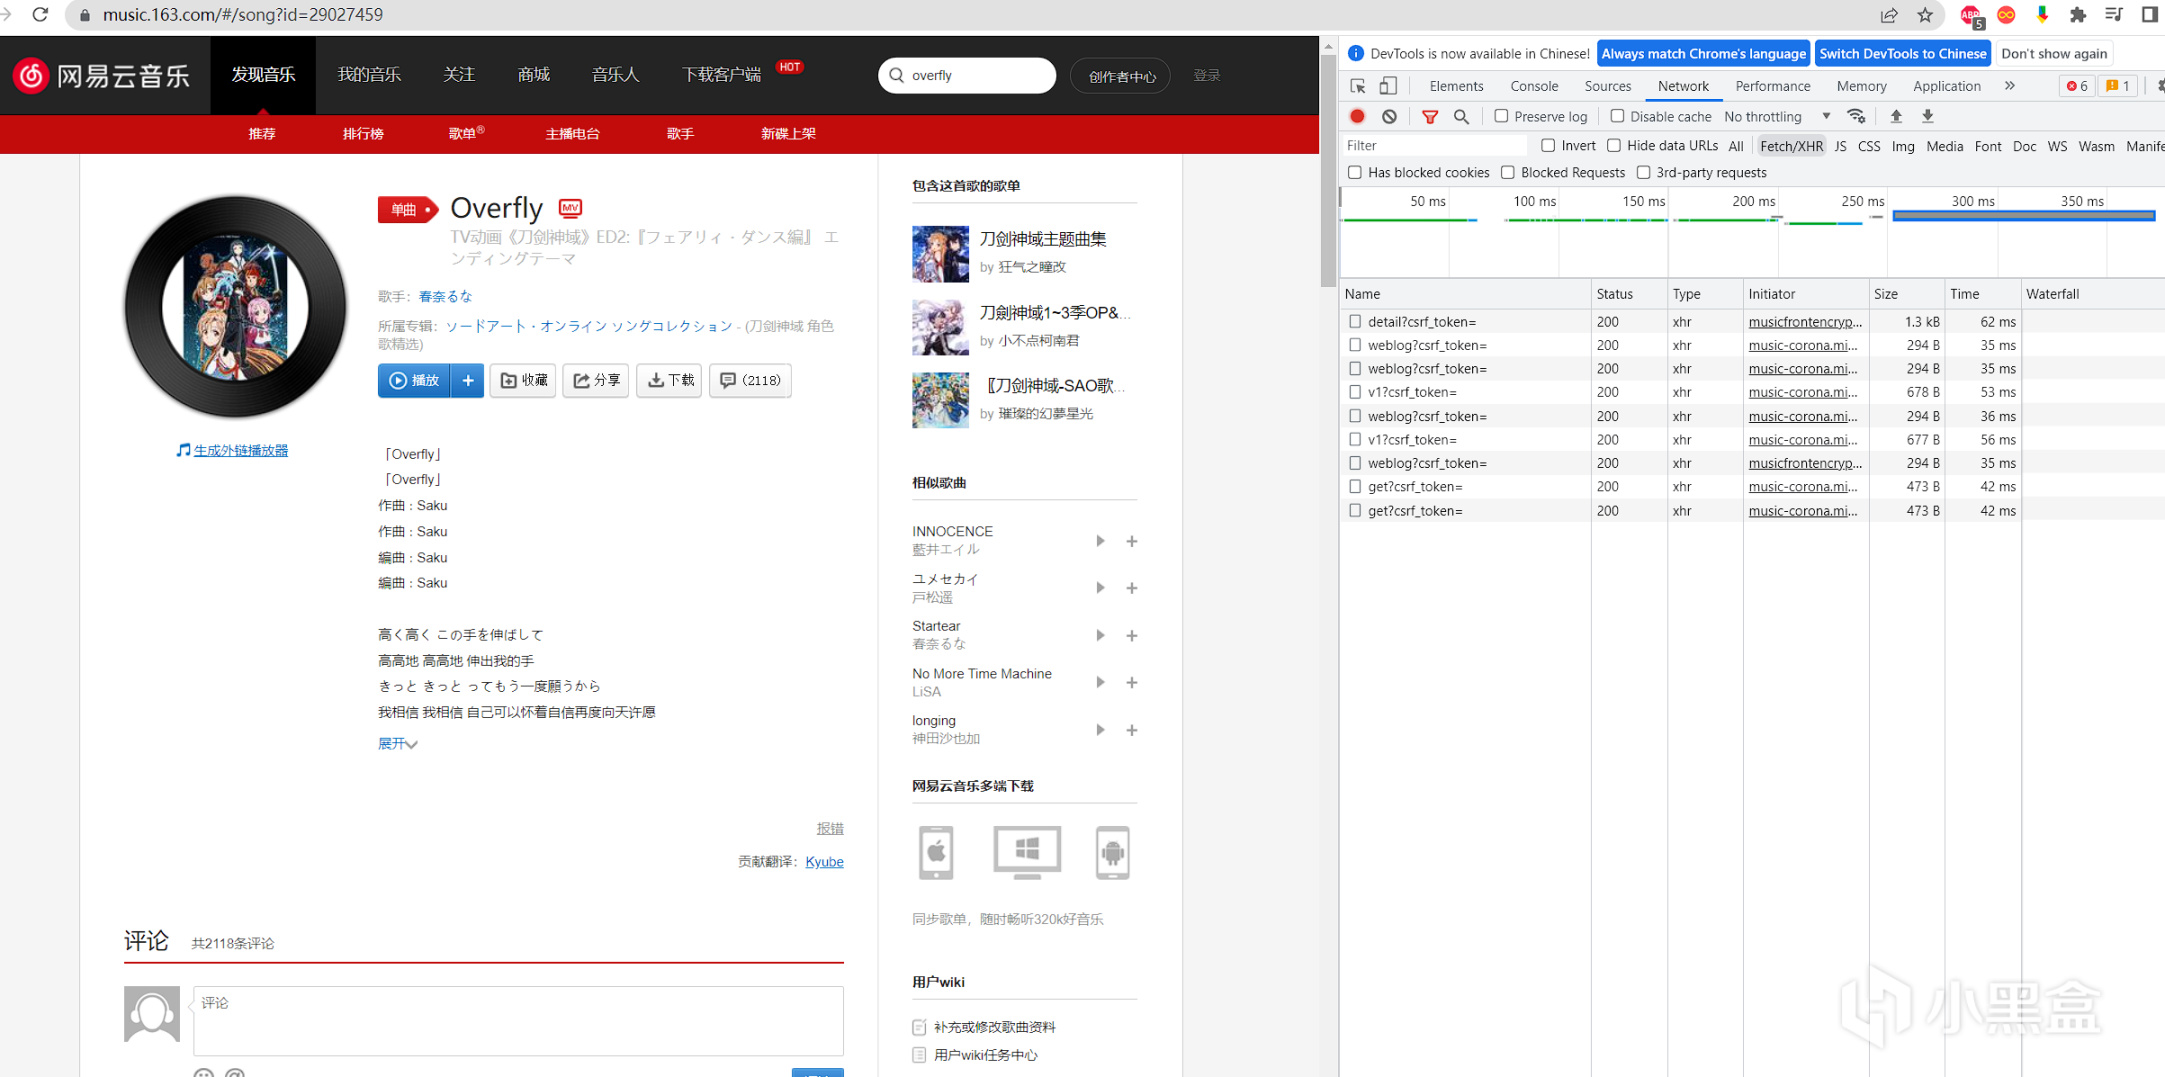The height and width of the screenshot is (1077, 2165).
Task: Add INNOCENCE to the playlist
Action: (x=1132, y=541)
